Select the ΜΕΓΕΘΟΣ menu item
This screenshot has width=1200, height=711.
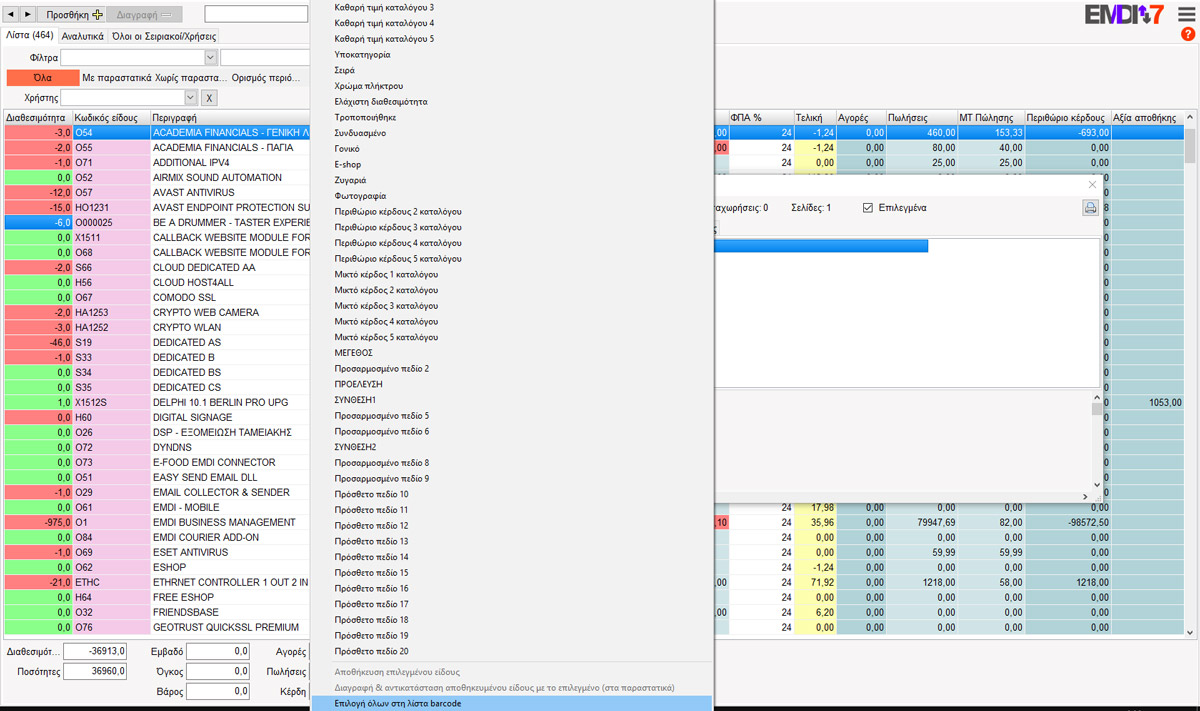pos(511,353)
